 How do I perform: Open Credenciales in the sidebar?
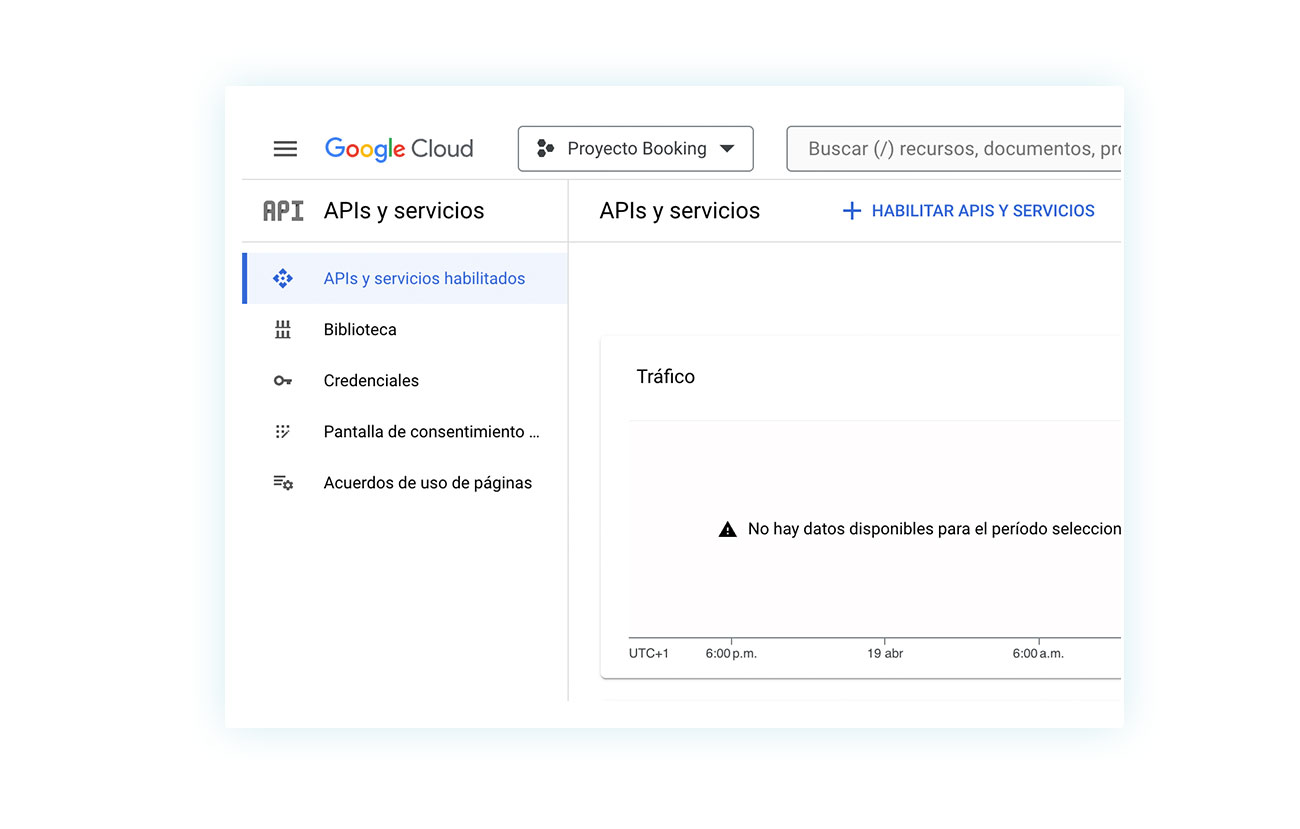[x=405, y=381]
